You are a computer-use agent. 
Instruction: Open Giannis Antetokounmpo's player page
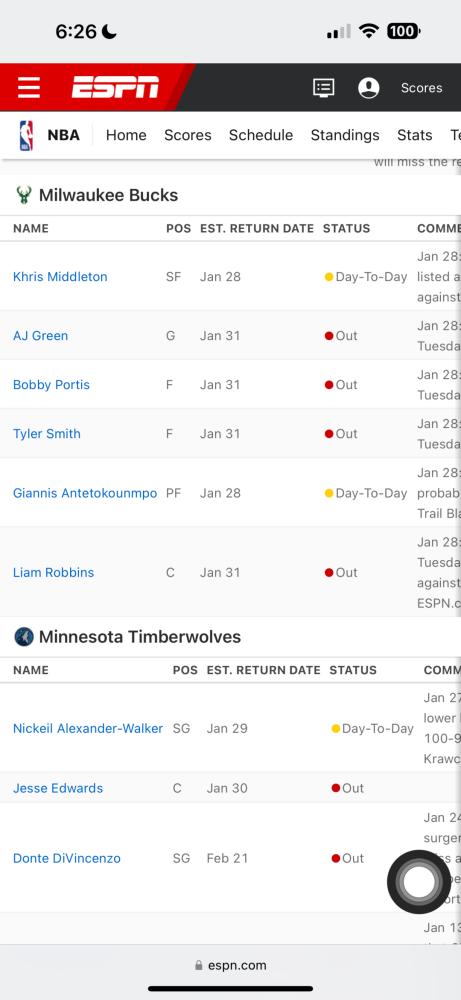tap(85, 493)
